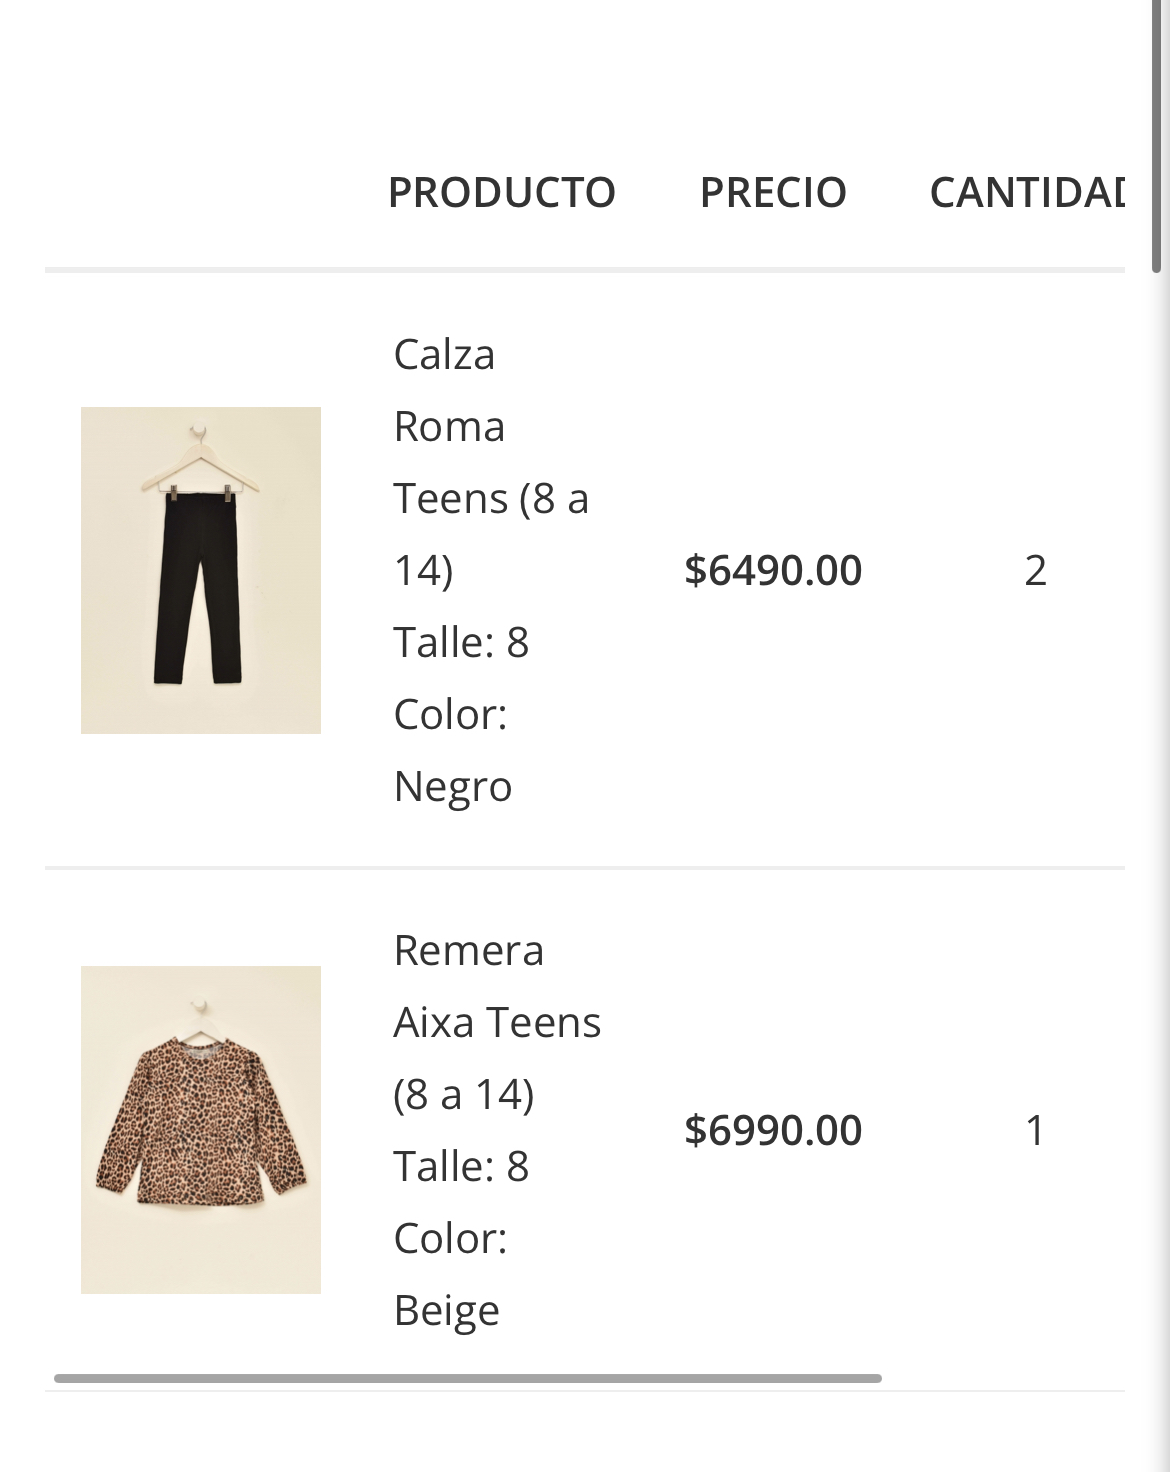Click the 'Talle: 8' line under Calza Roma
Image resolution: width=1170 pixels, height=1472 pixels.
point(461,642)
